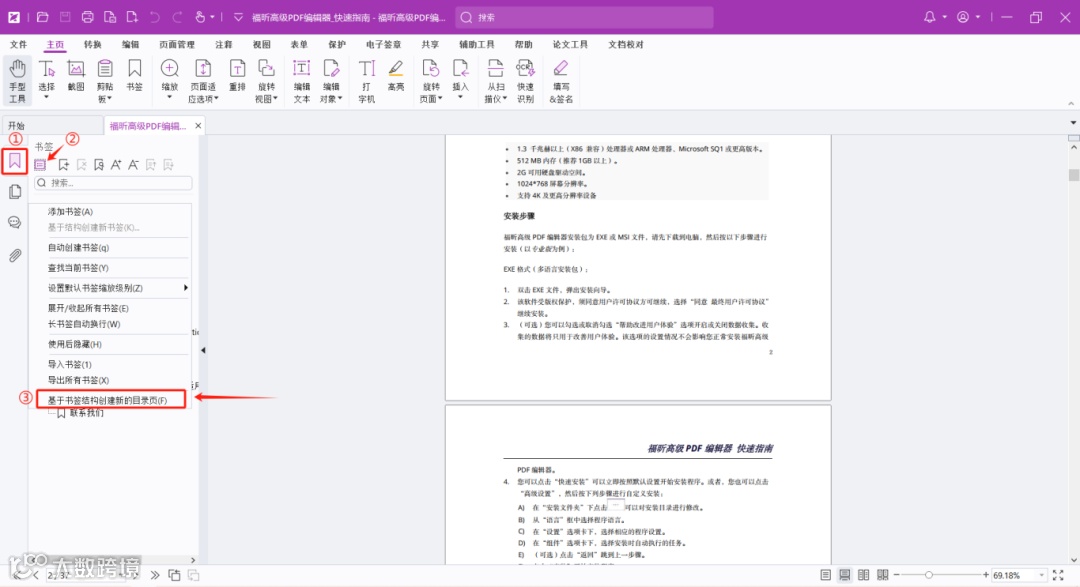Viewport: 1080px width, 587px height.
Task: Open the Bookmarks panel in sidebar
Action: point(14,161)
